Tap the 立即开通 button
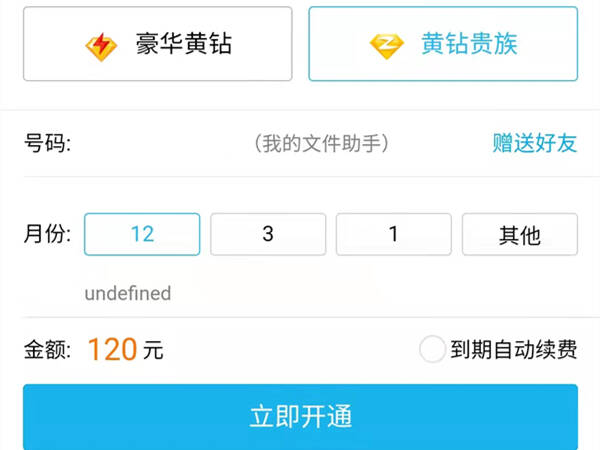Screen dimensions: 600x450 pos(300,417)
